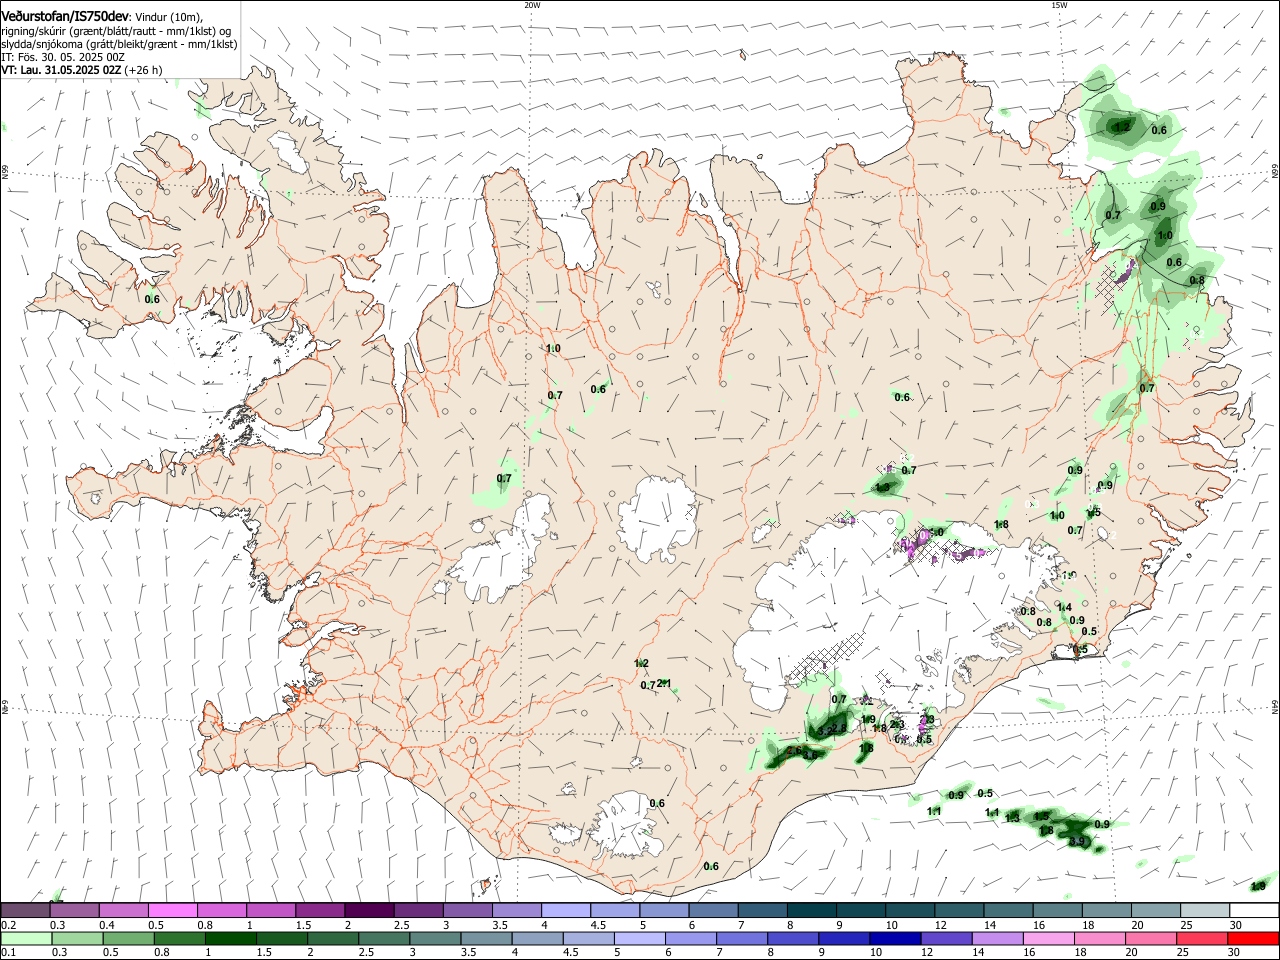Viewport: 1280px width, 960px height.
Task: Click the '1.3' value over the southeast sea
Action: point(1012,818)
